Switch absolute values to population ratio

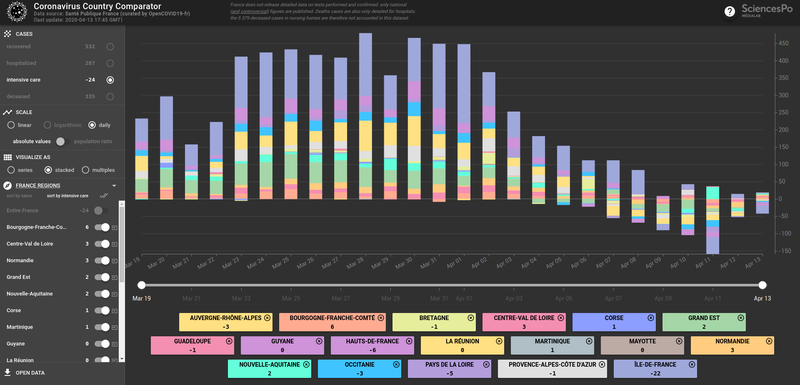[x=61, y=141]
